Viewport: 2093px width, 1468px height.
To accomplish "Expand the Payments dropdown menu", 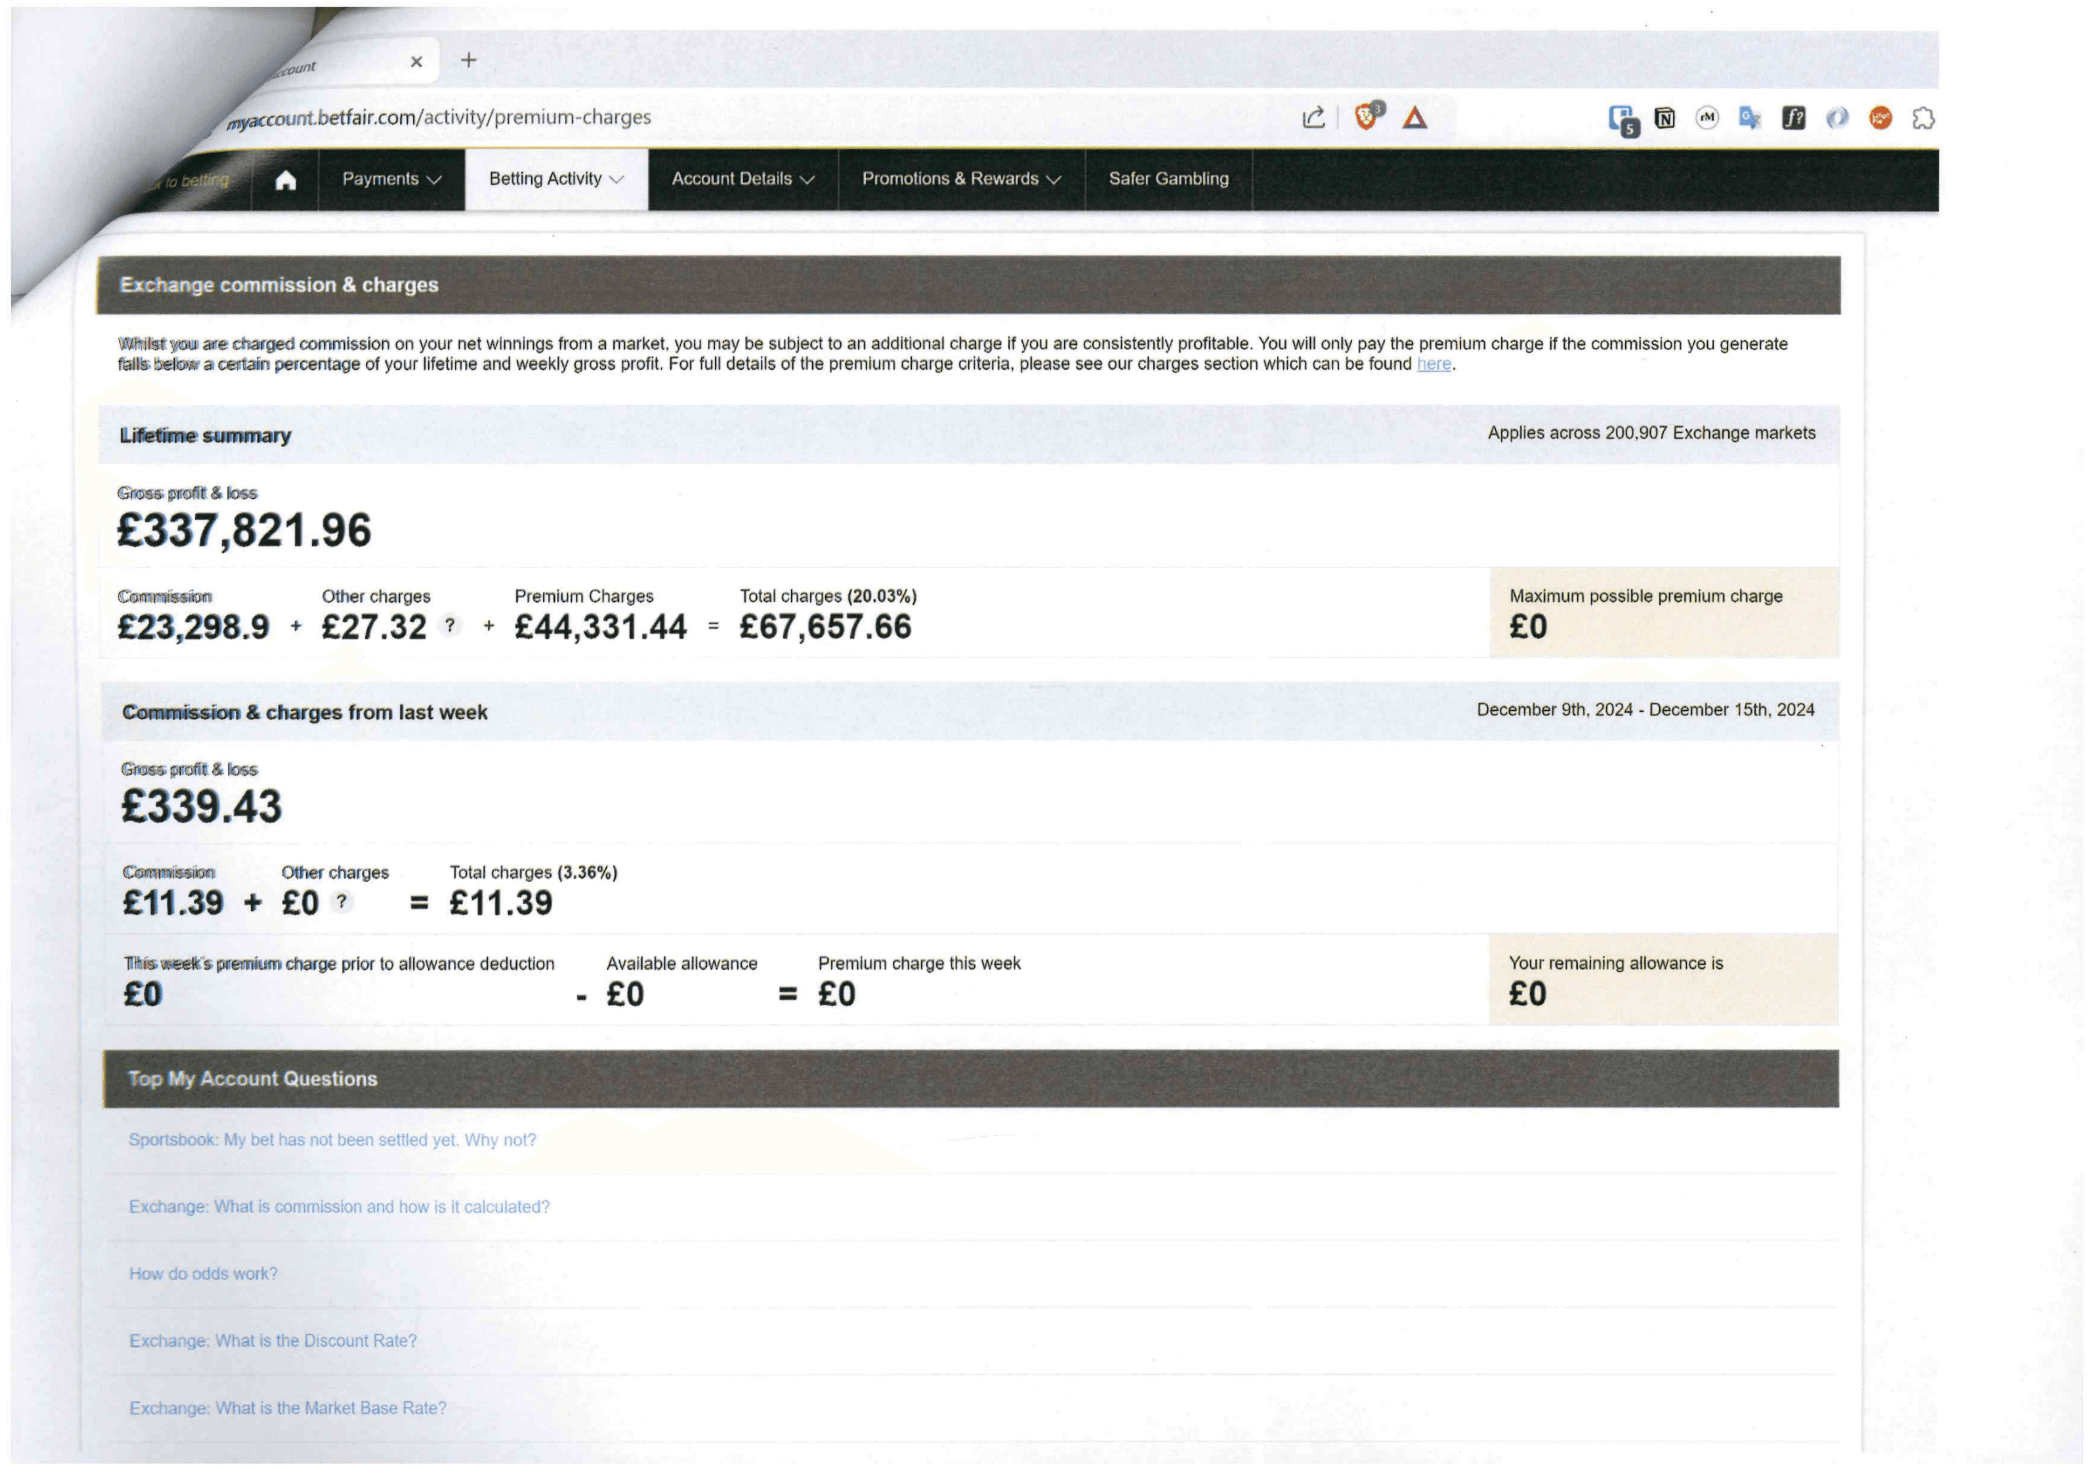I will (391, 179).
